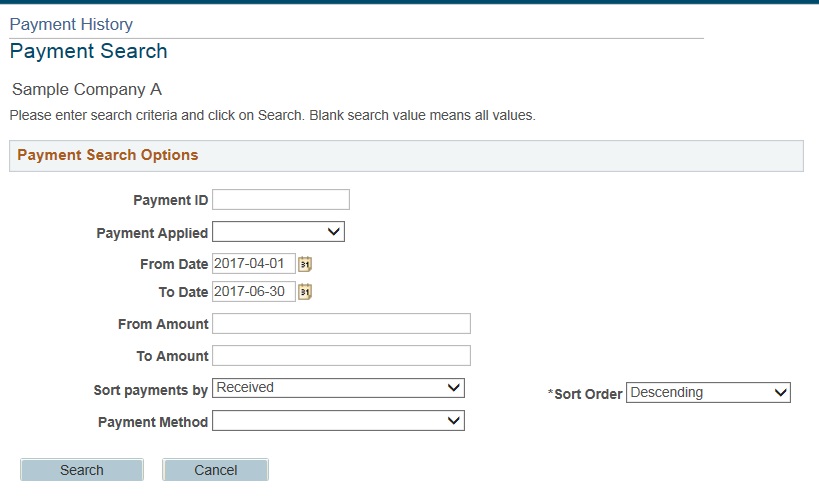Image resolution: width=819 pixels, height=497 pixels.
Task: Open the Sort Order dropdown showing Descending
Action: (x=708, y=393)
